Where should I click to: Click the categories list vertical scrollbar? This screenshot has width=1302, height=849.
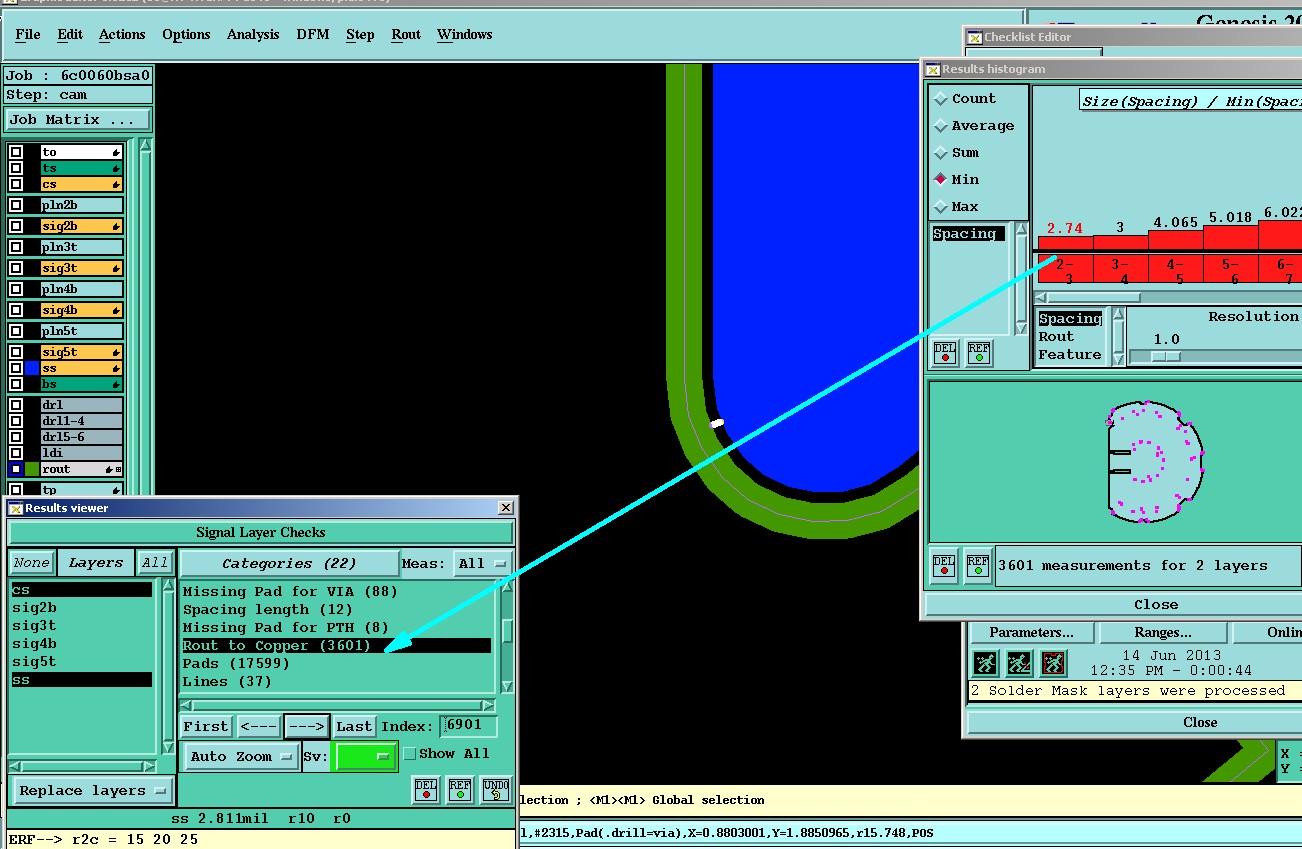508,636
